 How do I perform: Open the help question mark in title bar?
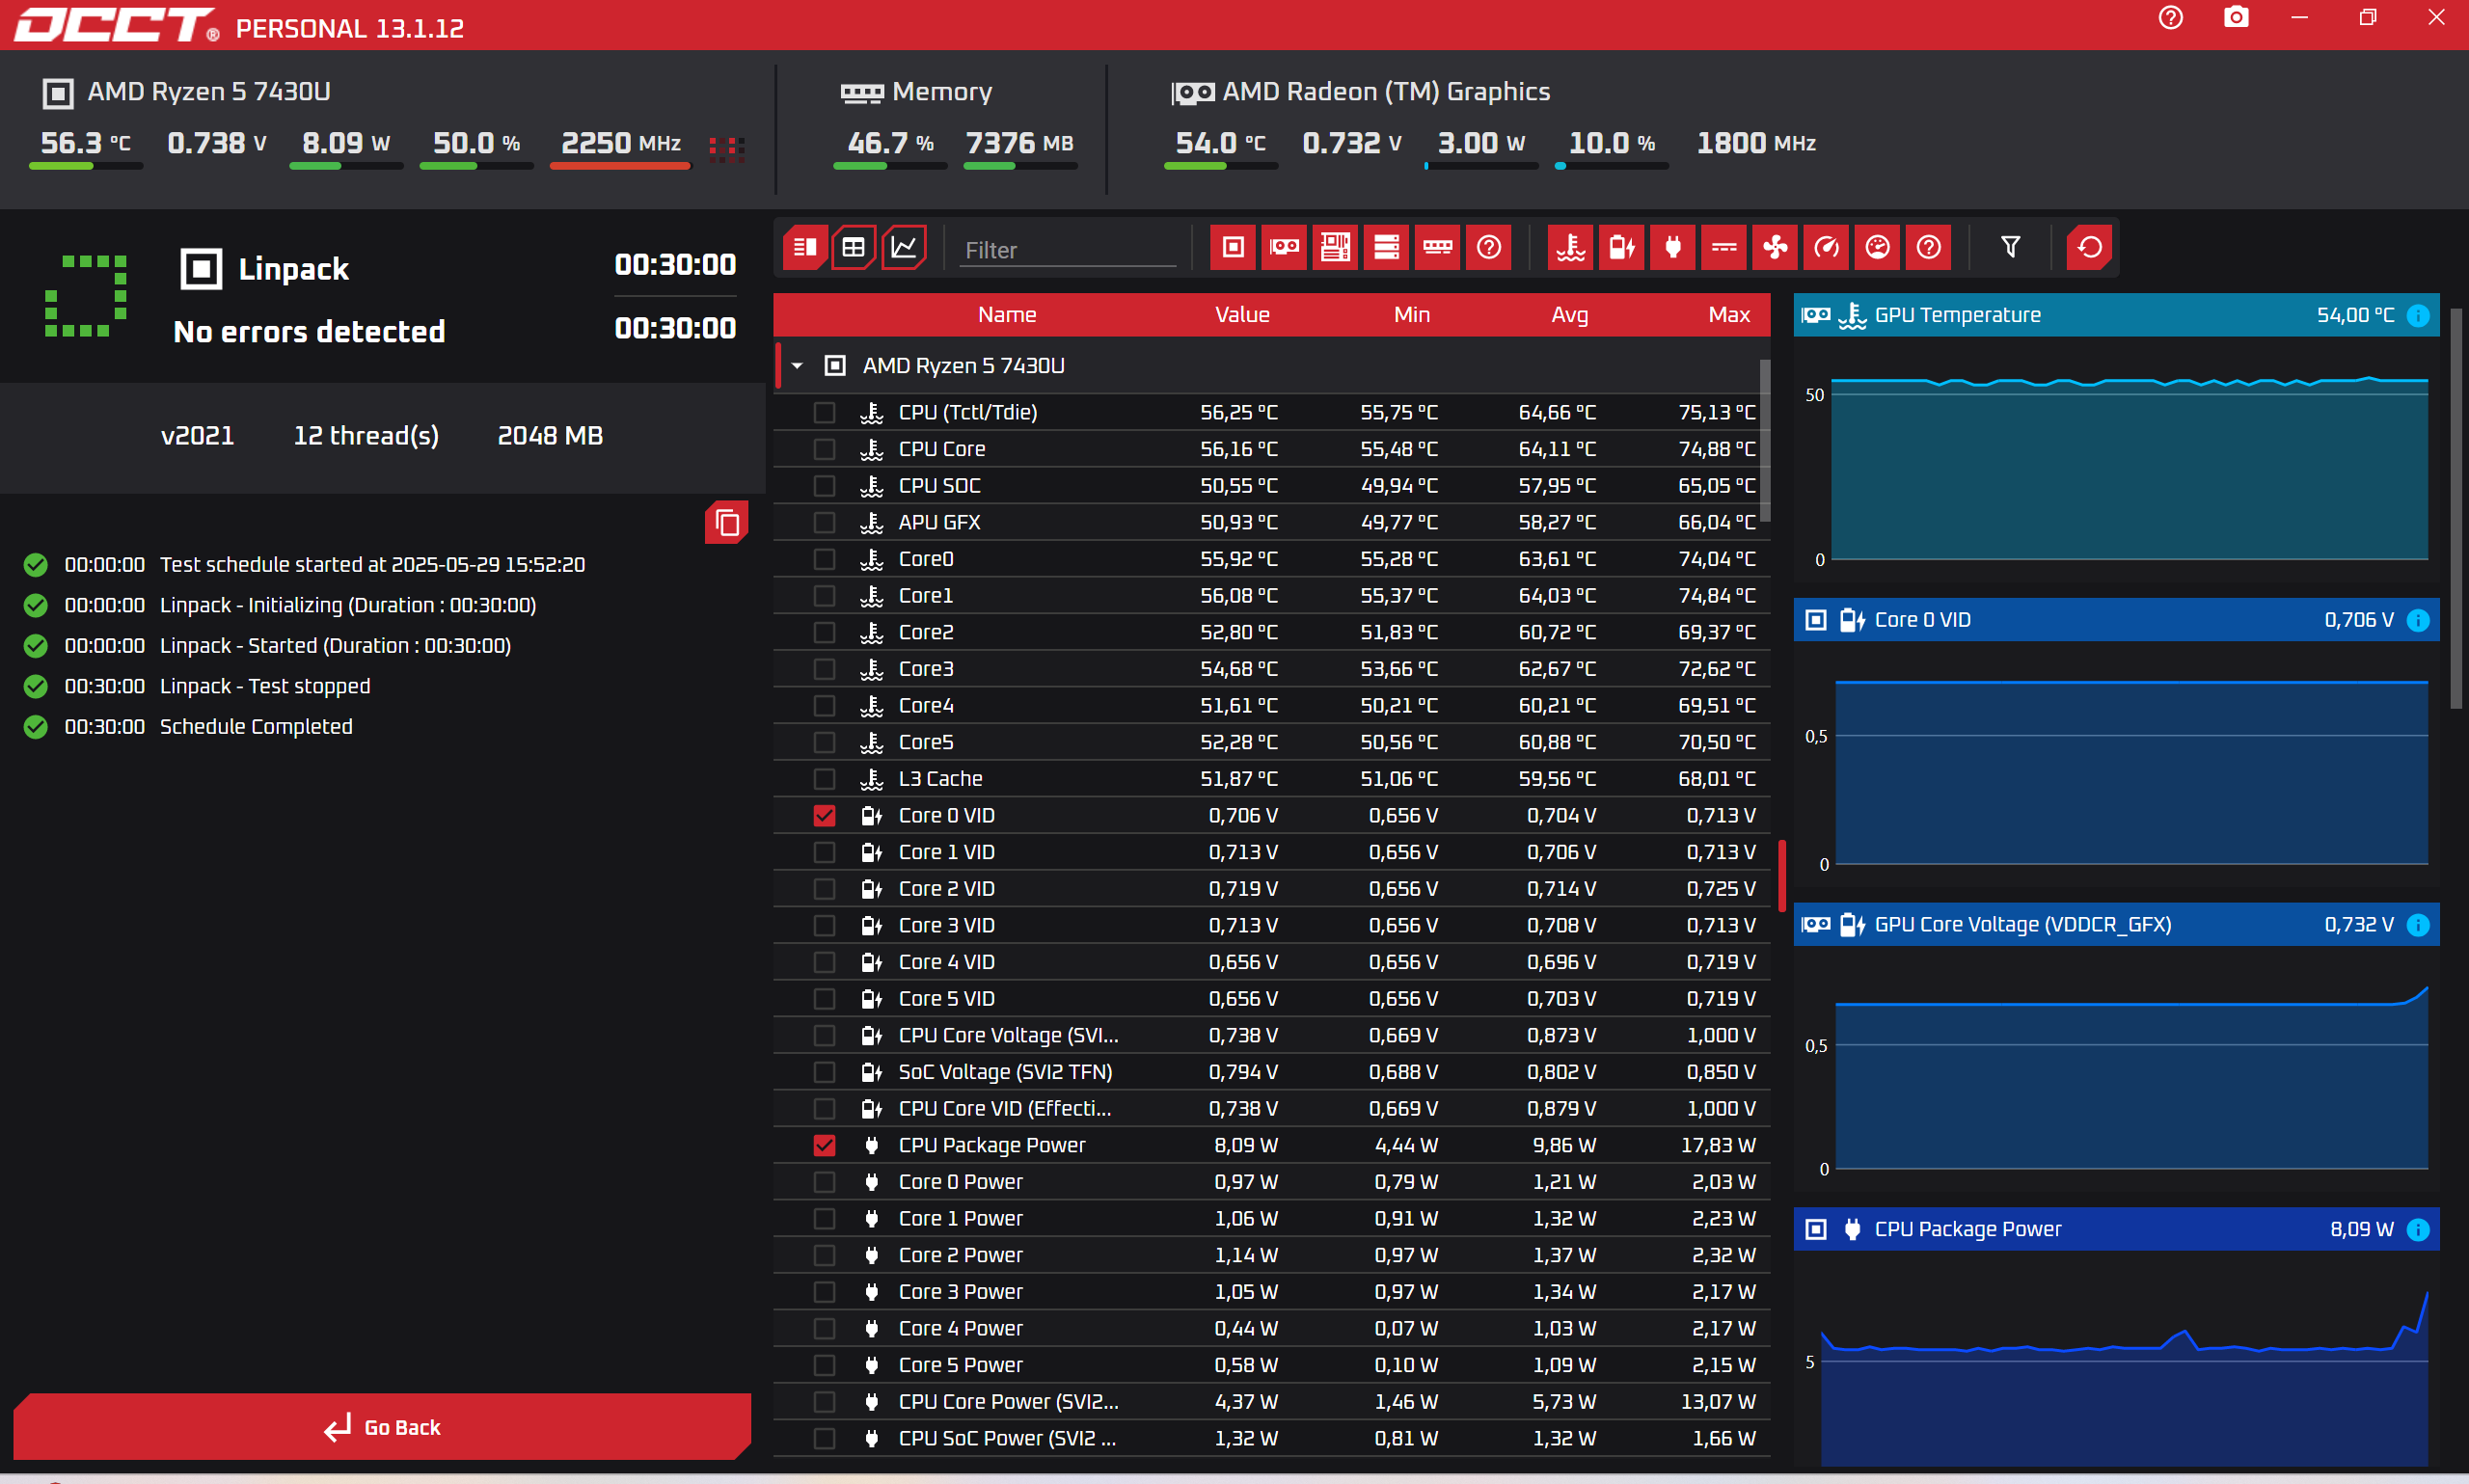(2170, 18)
